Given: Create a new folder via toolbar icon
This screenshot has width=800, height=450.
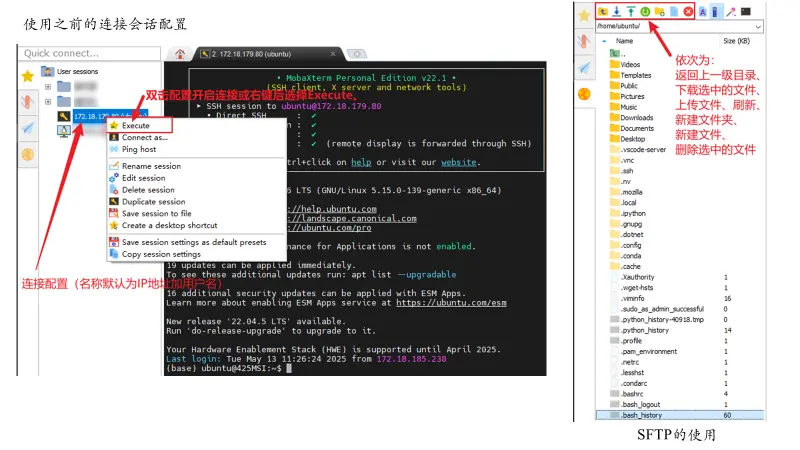Looking at the screenshot, I should [x=659, y=11].
